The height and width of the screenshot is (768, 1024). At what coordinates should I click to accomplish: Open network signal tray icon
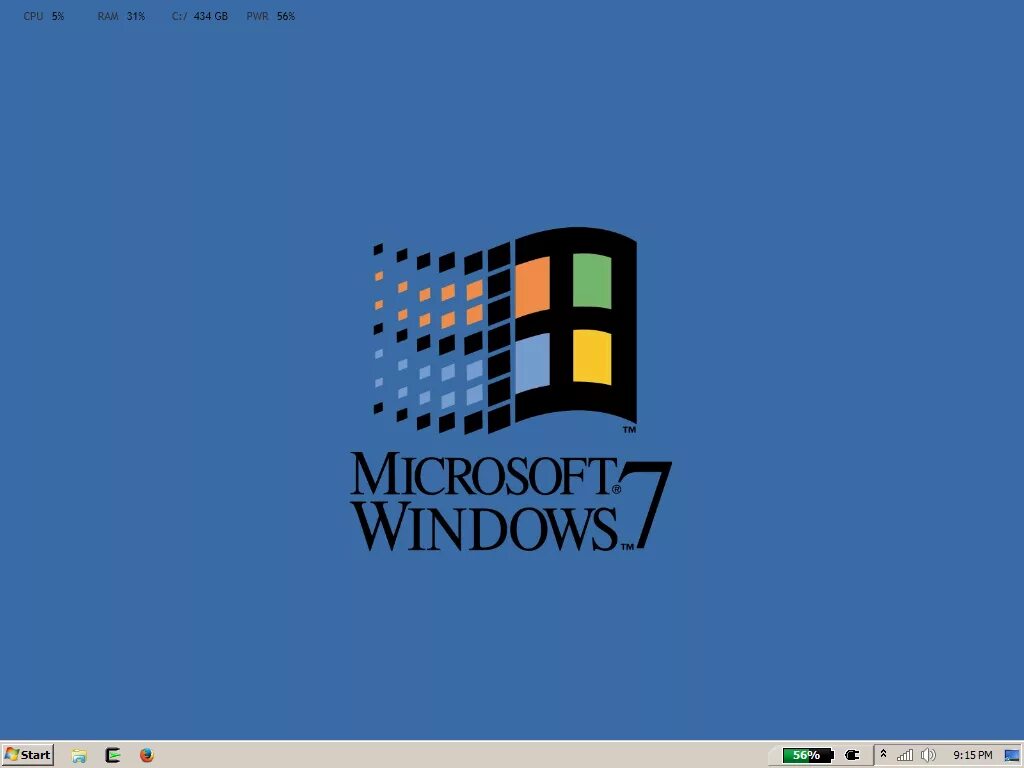[905, 756]
